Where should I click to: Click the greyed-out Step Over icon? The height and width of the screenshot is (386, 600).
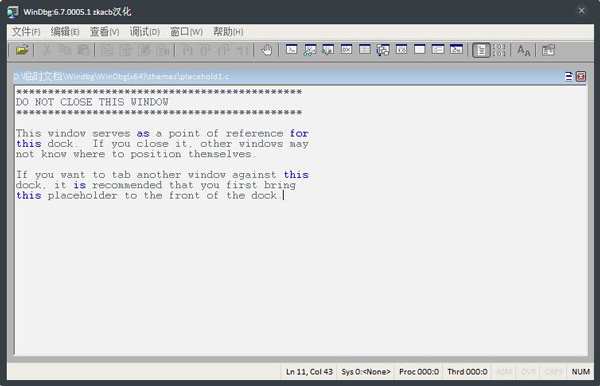[205, 50]
